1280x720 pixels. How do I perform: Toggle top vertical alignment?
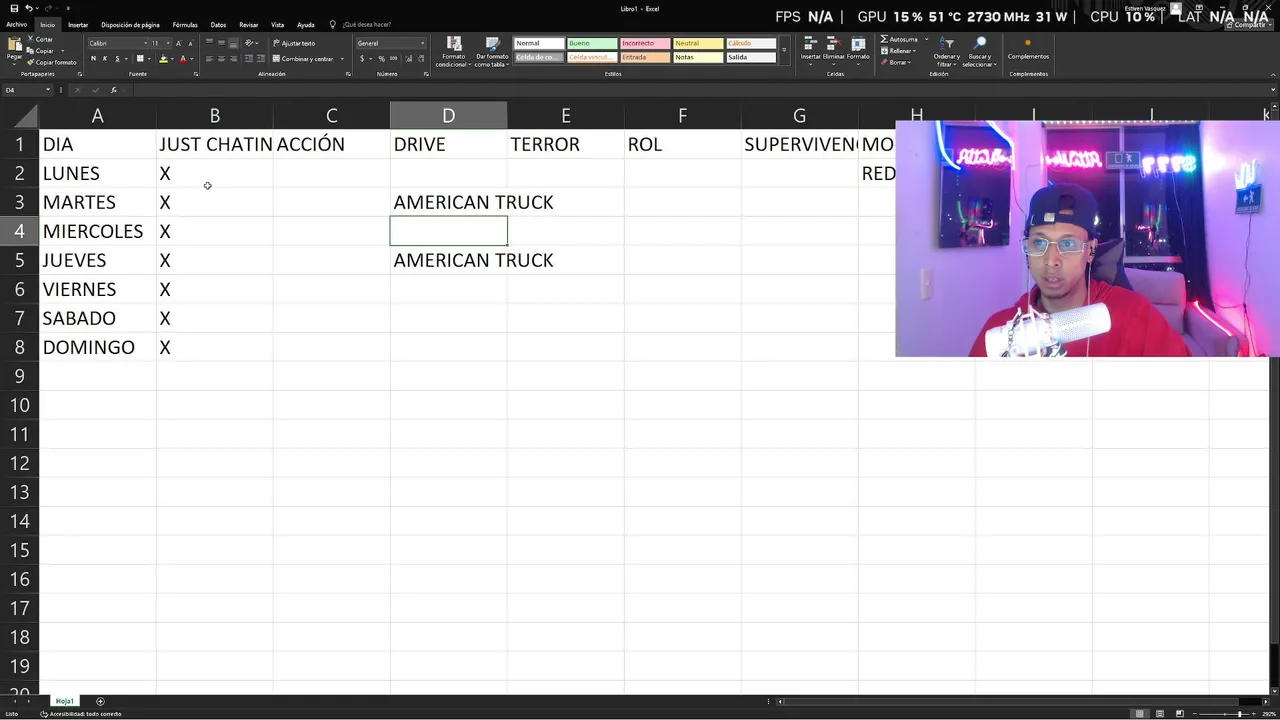tap(209, 42)
